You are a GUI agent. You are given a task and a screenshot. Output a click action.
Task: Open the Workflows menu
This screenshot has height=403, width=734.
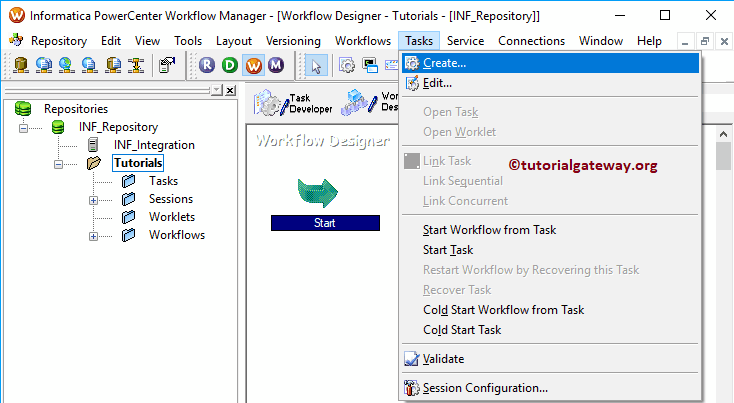point(363,41)
